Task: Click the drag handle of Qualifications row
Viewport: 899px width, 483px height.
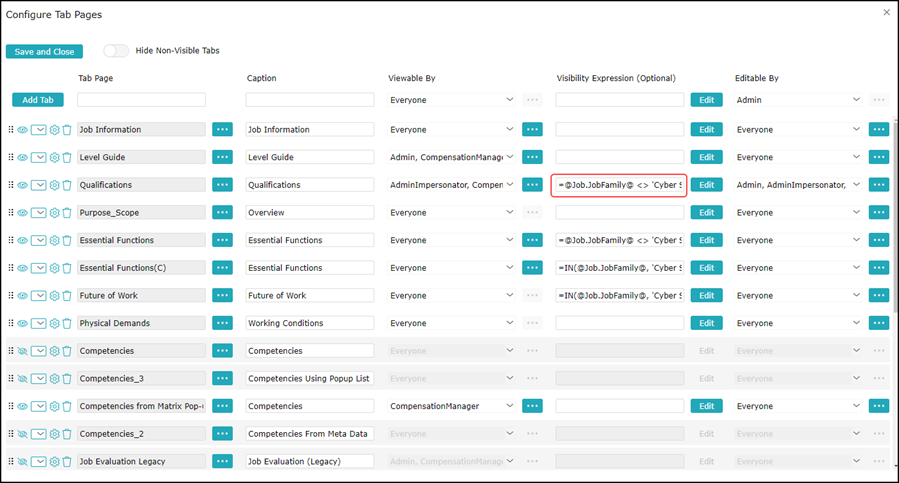Action: pyautogui.click(x=11, y=185)
